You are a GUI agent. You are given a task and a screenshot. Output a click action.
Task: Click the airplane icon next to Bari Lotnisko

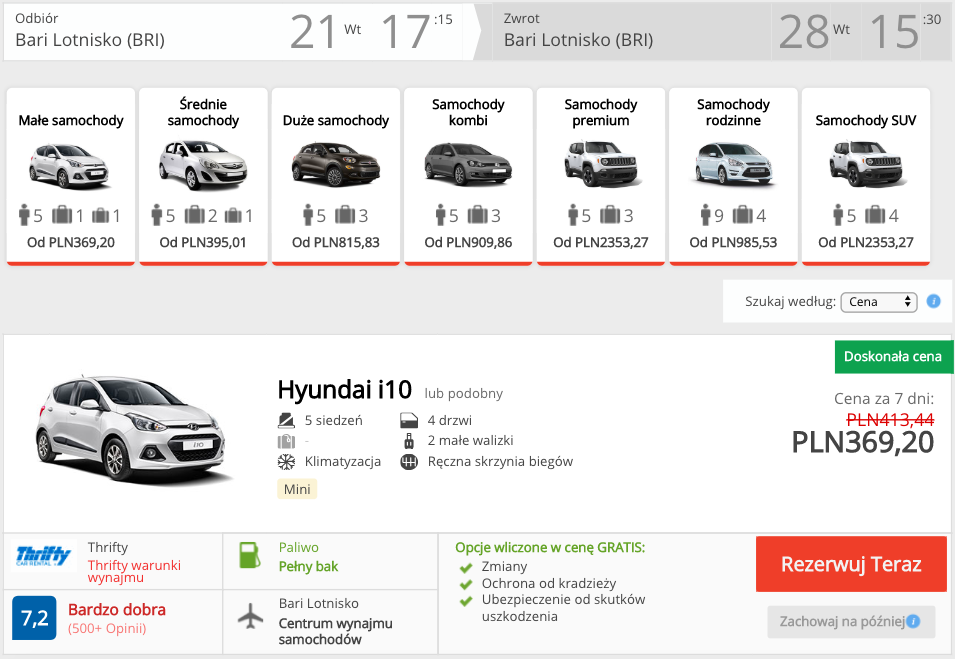250,616
